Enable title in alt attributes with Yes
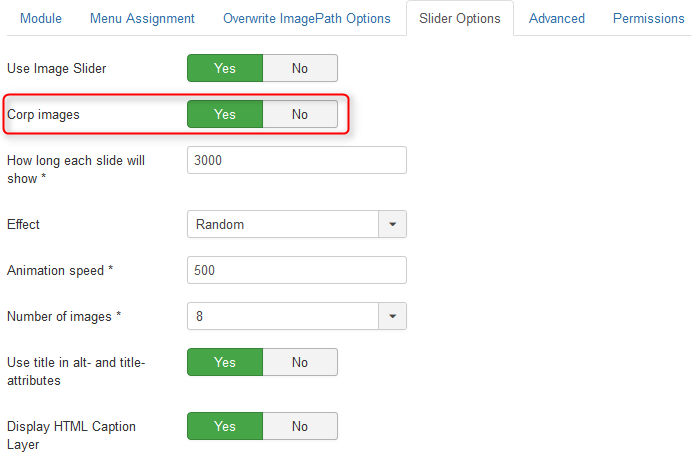The height and width of the screenshot is (472, 691). pos(225,362)
